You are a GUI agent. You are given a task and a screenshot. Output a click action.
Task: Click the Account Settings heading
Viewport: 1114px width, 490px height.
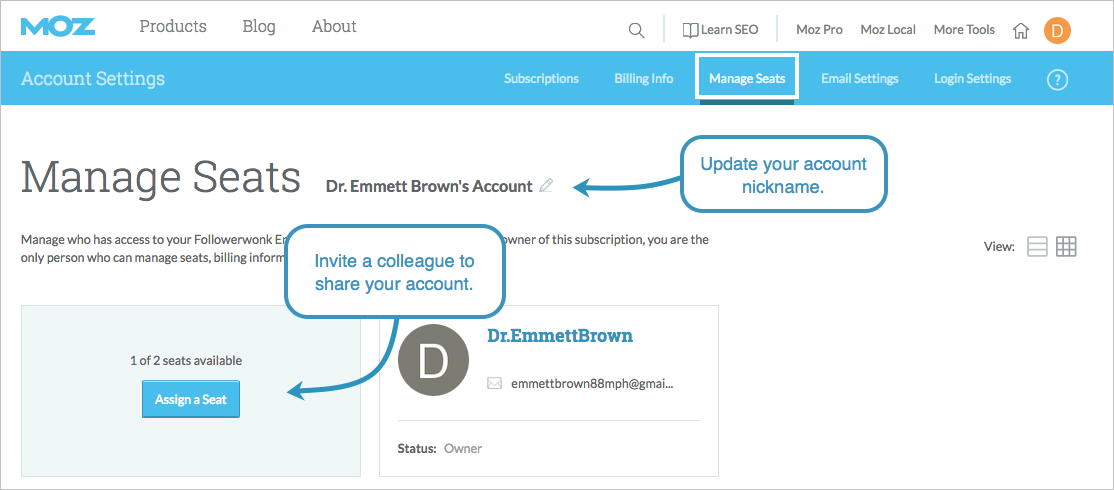[93, 78]
